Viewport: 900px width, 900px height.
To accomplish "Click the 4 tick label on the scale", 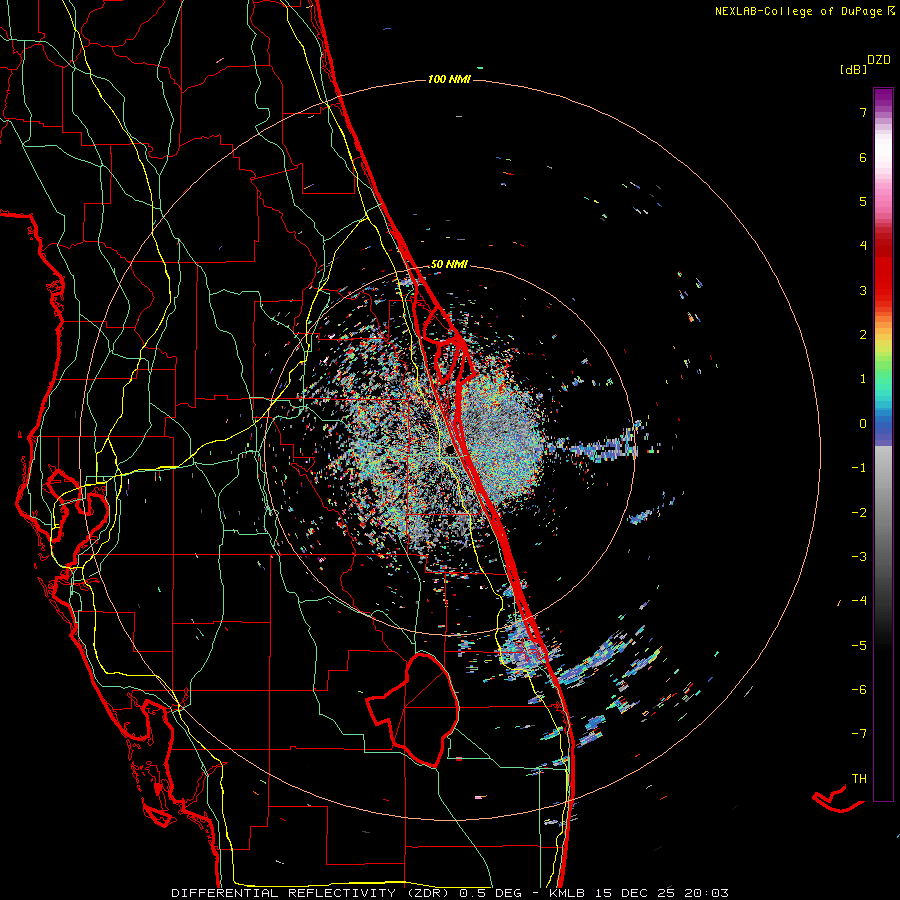I will coord(863,246).
